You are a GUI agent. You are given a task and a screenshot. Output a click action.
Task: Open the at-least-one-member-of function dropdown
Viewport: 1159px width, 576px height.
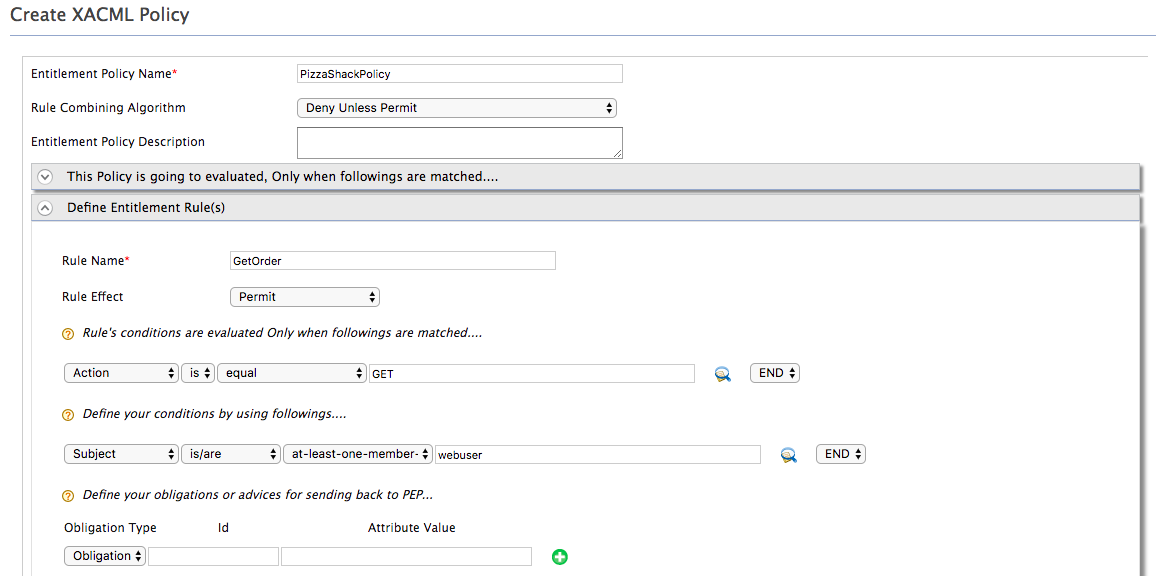(x=357, y=453)
